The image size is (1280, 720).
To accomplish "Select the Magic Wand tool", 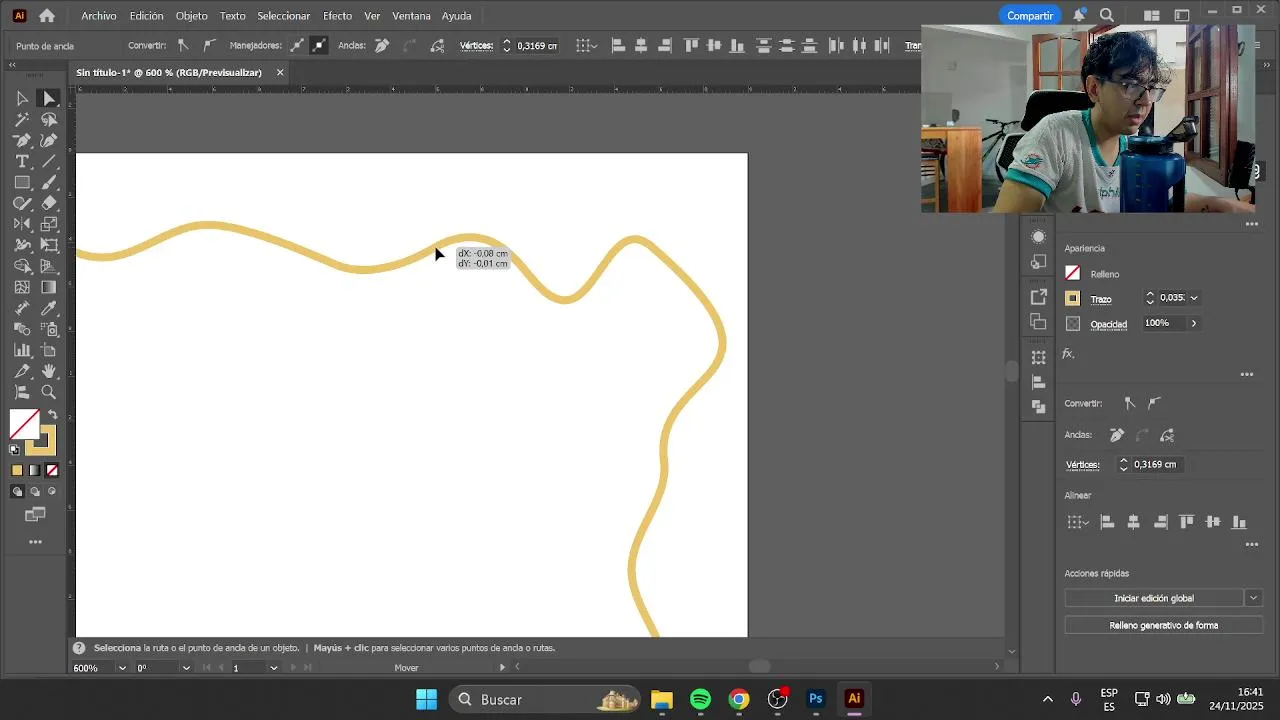I will pos(22,120).
